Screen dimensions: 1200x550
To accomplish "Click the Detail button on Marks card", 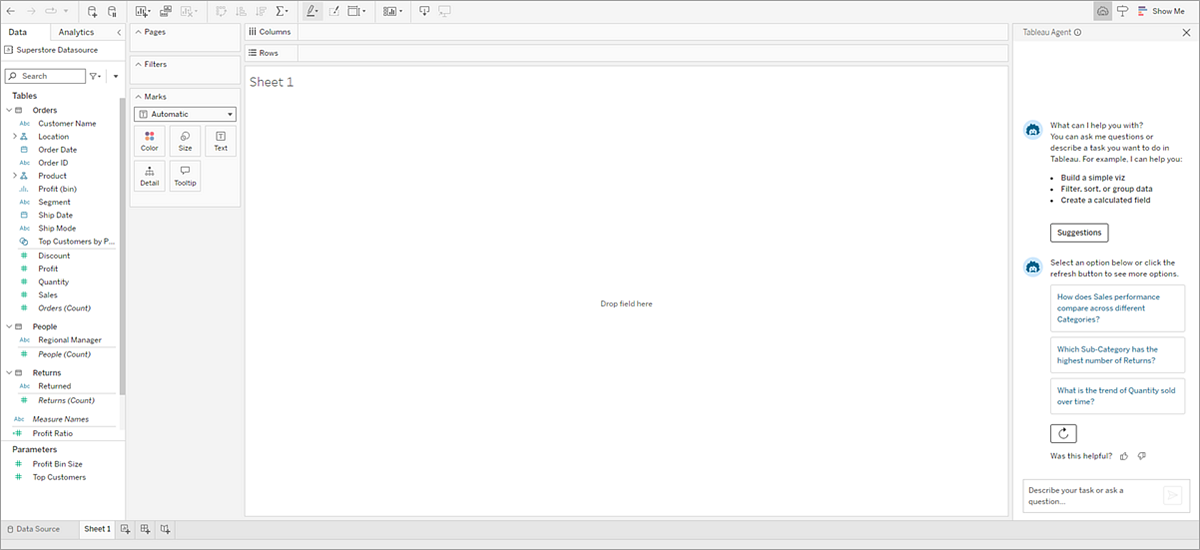I will (149, 175).
